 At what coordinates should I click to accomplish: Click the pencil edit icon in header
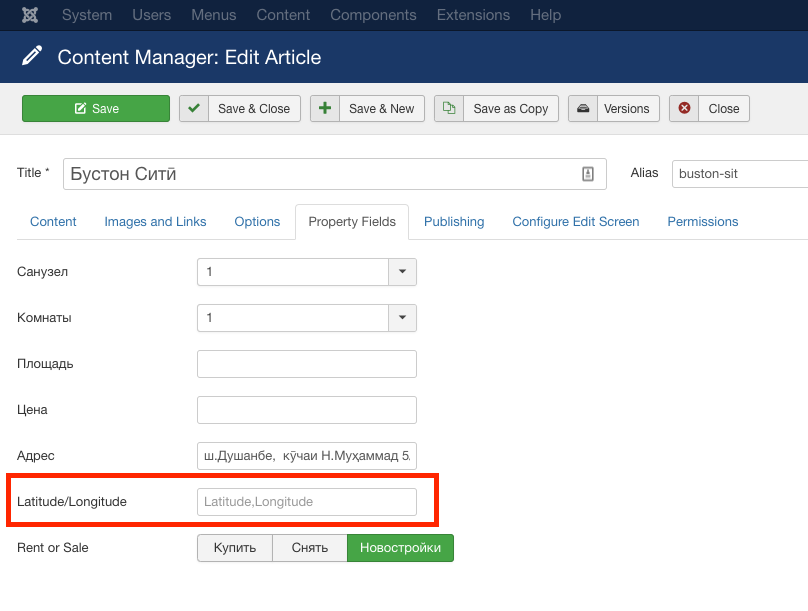tap(32, 57)
